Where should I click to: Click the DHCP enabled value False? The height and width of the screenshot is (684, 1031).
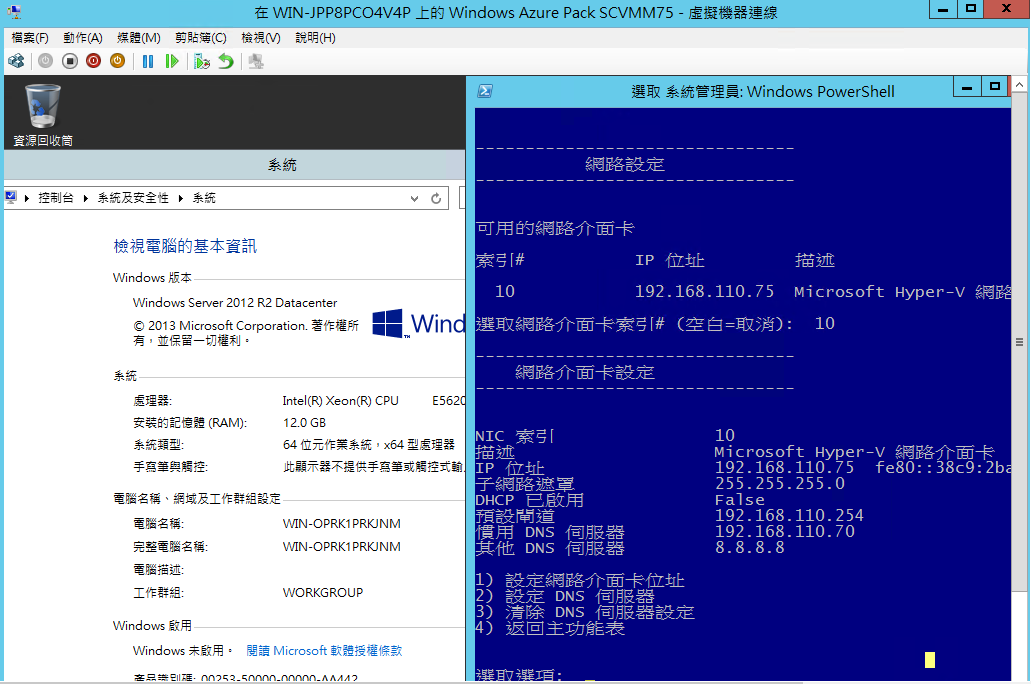click(740, 500)
